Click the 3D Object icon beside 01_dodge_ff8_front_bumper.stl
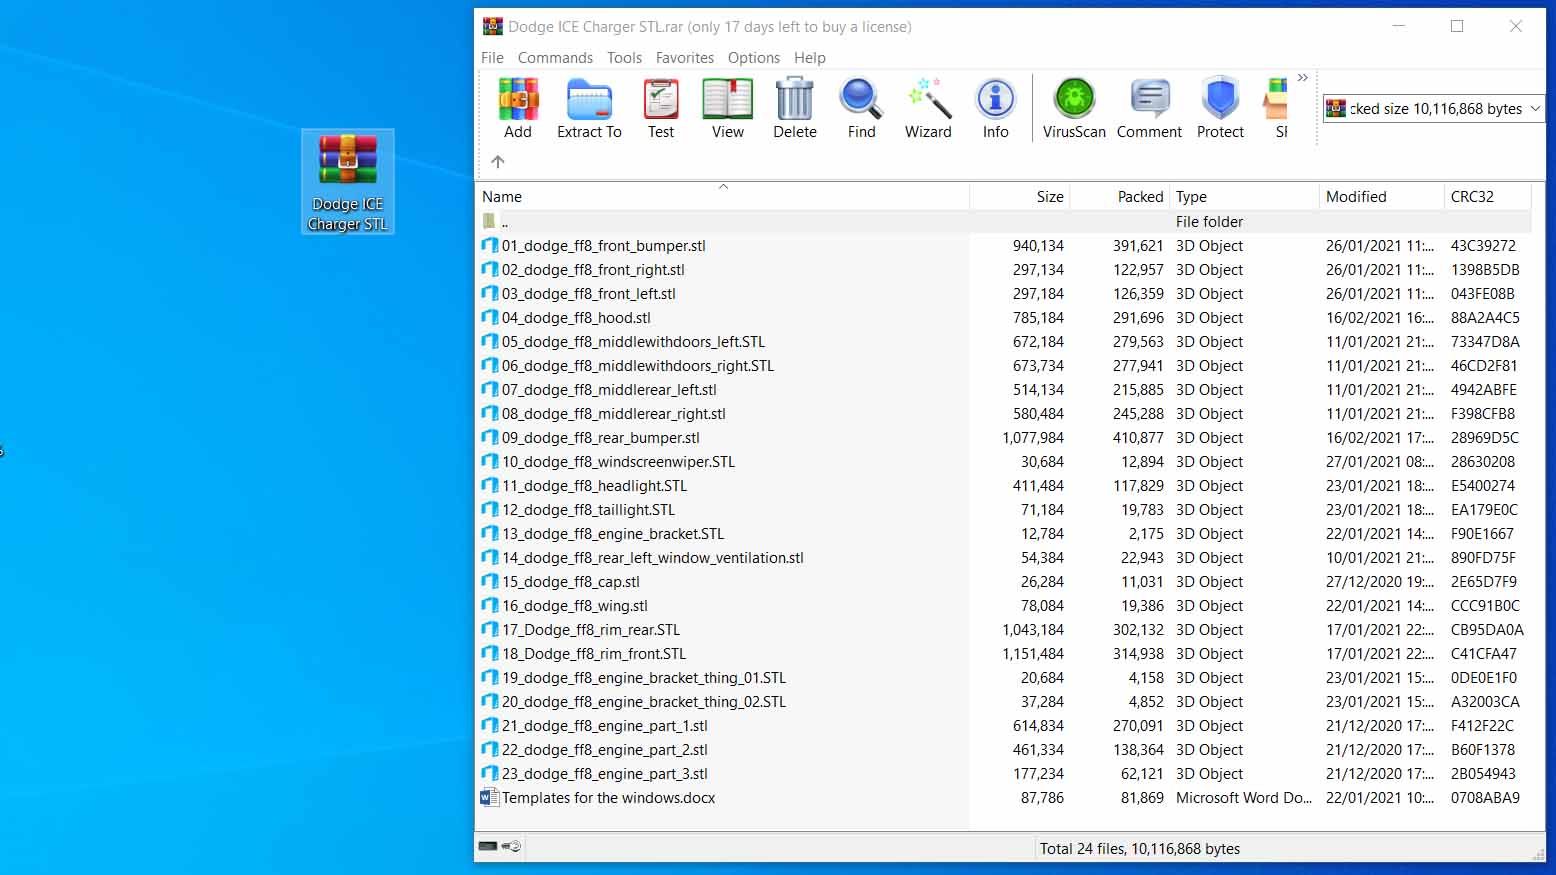Screen dimensions: 1556x875 [490, 245]
